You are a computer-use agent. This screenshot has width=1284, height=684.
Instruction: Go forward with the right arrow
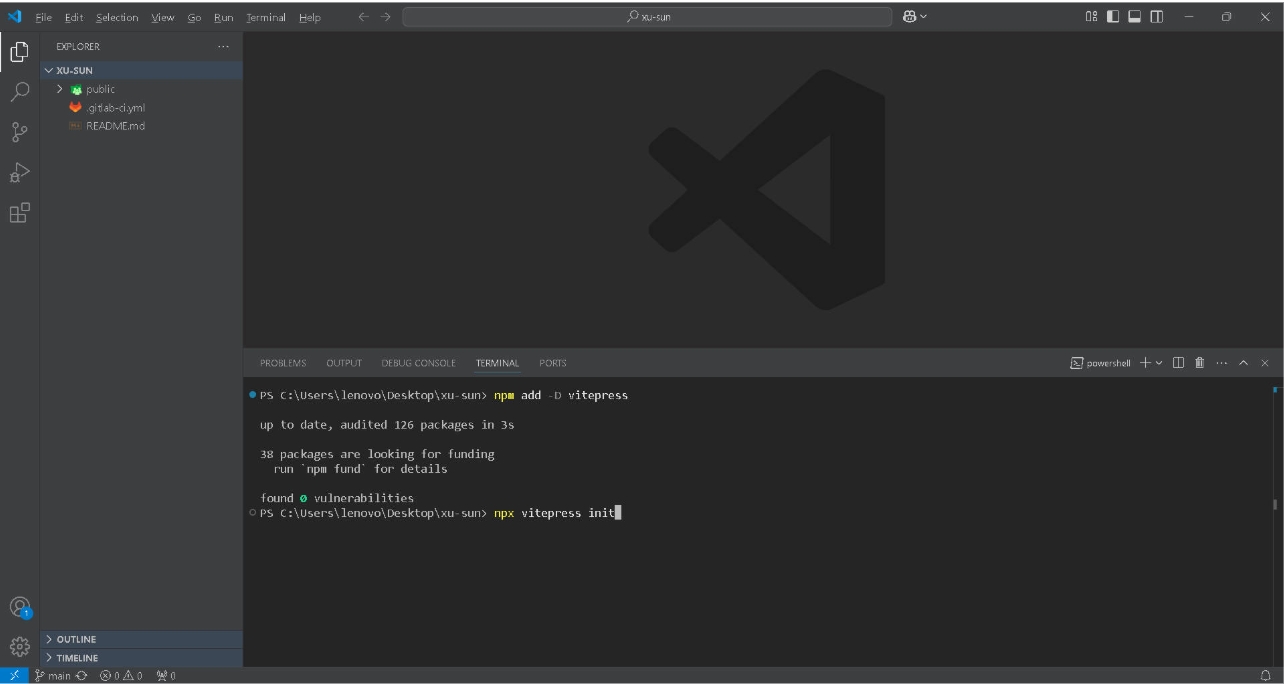tap(385, 17)
